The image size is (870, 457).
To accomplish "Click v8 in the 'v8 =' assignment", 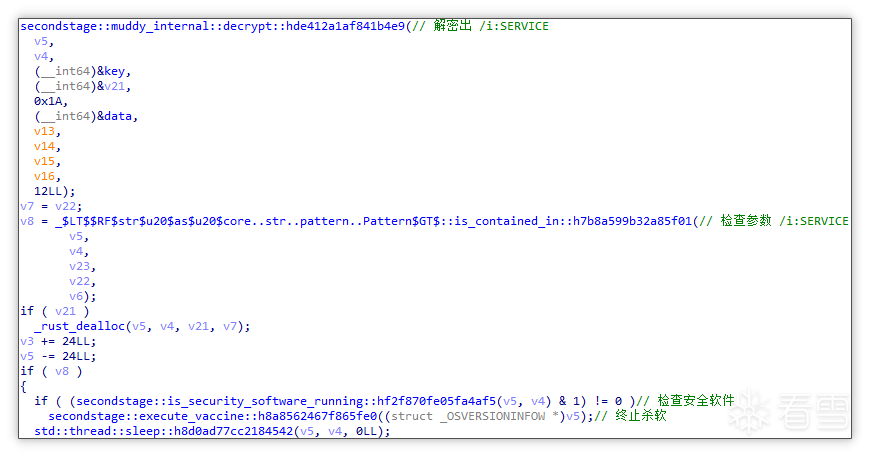I will (x=27, y=221).
